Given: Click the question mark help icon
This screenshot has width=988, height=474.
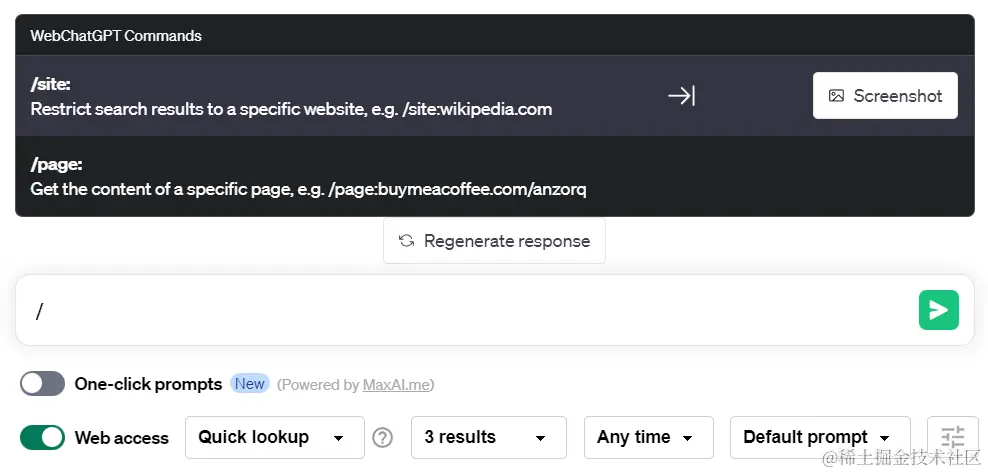Looking at the screenshot, I should click(x=382, y=437).
